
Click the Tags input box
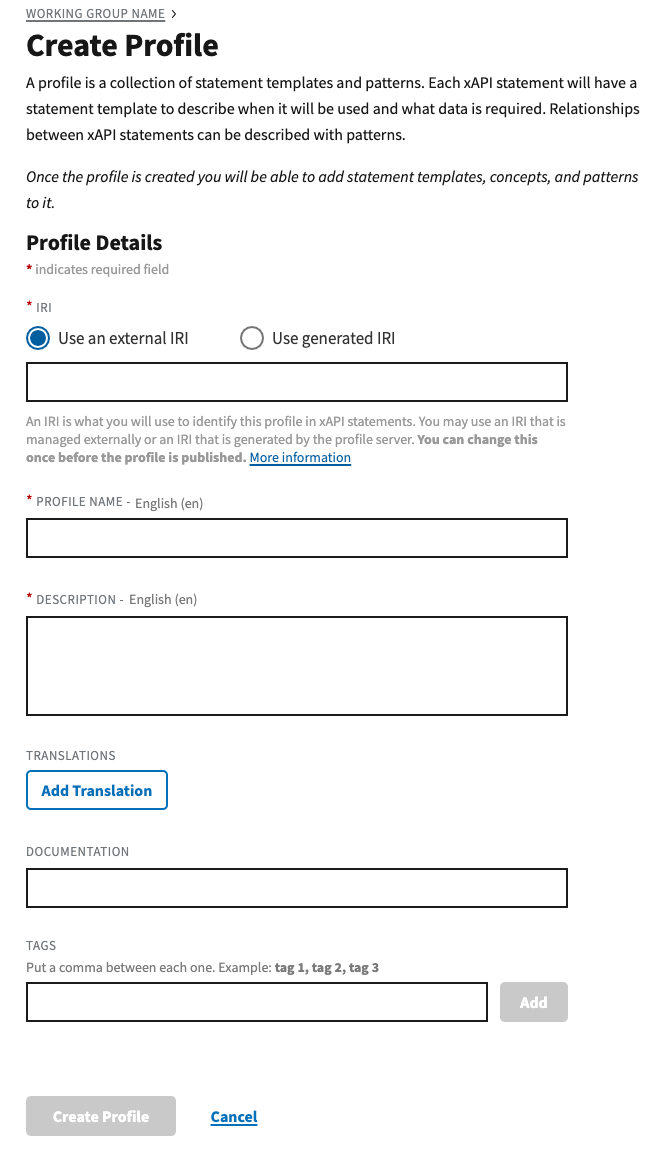tap(256, 1002)
